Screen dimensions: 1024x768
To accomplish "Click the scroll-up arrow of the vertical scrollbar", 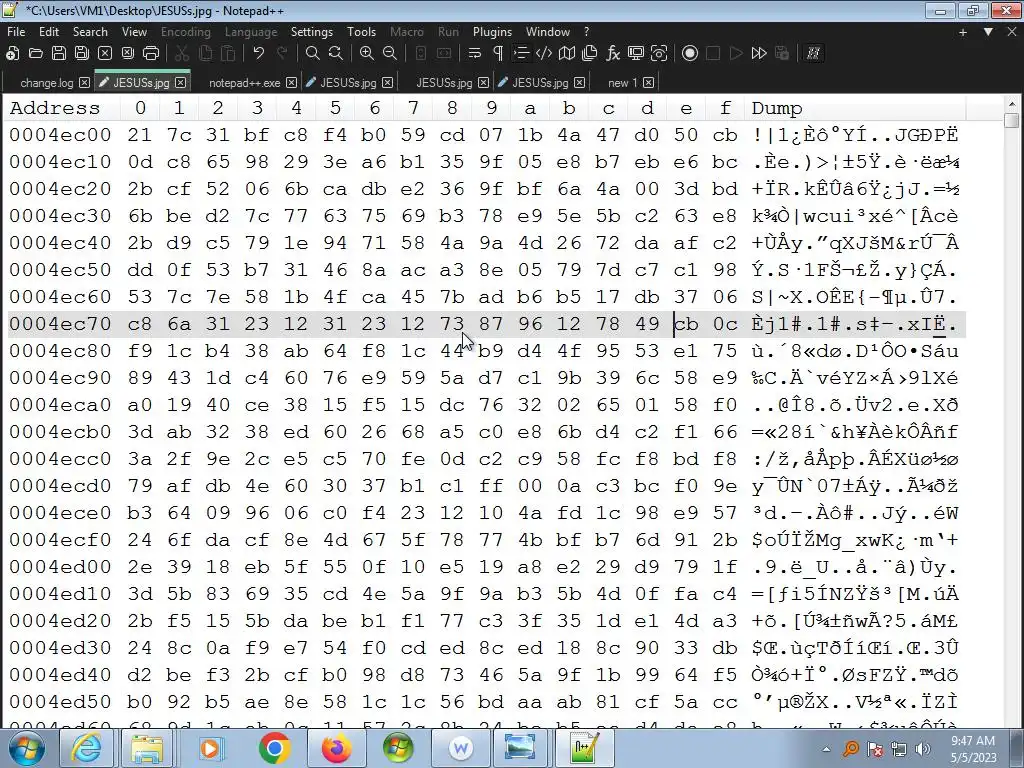I will [x=1012, y=104].
